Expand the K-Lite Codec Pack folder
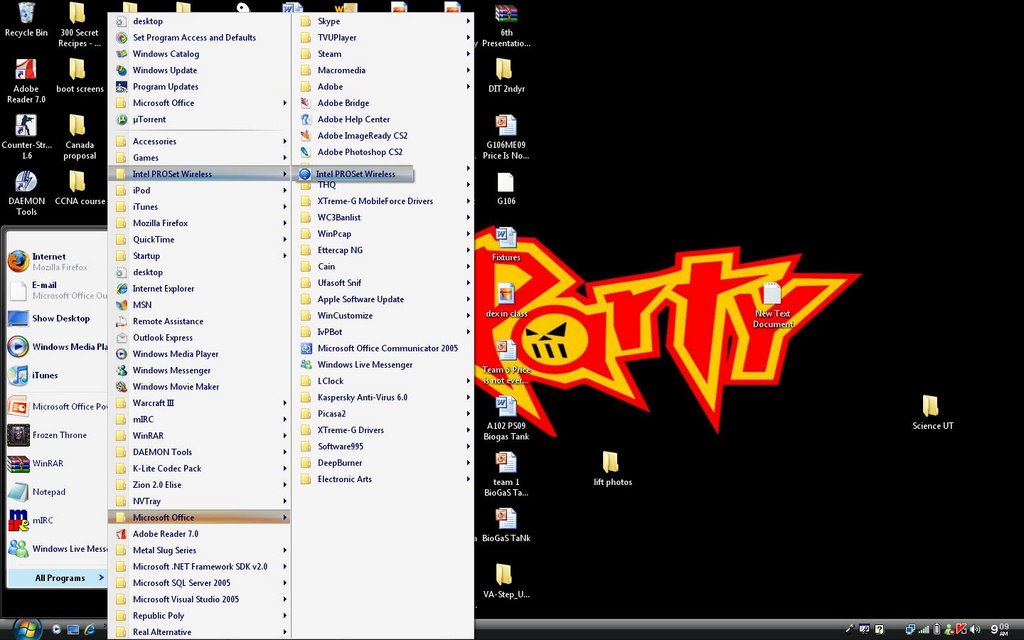This screenshot has width=1024, height=640. point(199,468)
